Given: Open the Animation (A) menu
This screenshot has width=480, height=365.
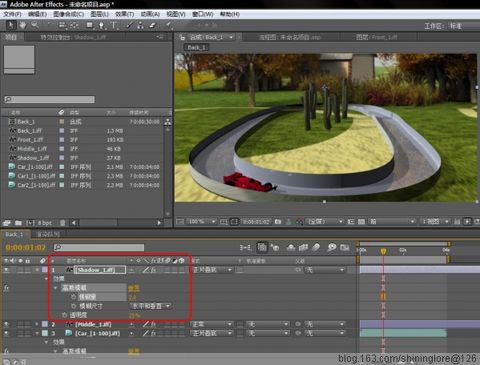Looking at the screenshot, I should pos(150,14).
